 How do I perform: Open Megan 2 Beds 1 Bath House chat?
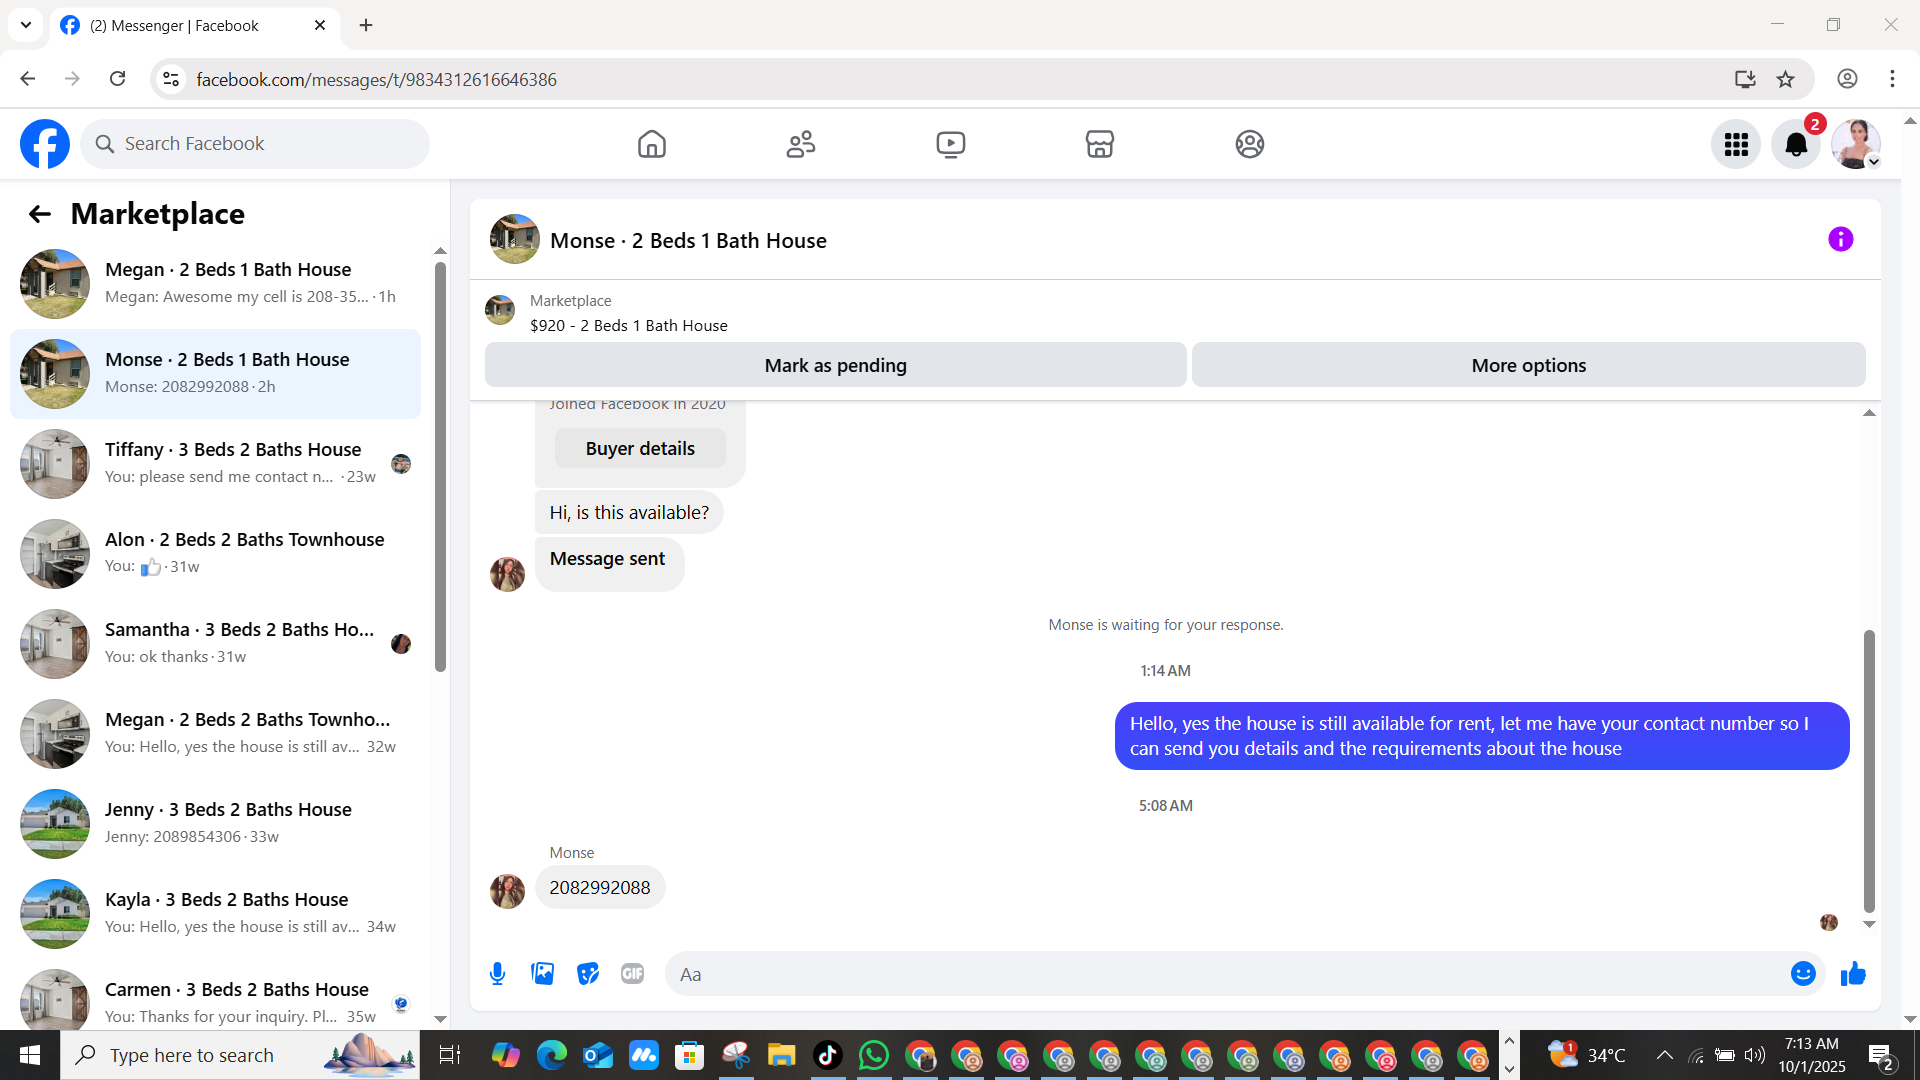pos(215,284)
